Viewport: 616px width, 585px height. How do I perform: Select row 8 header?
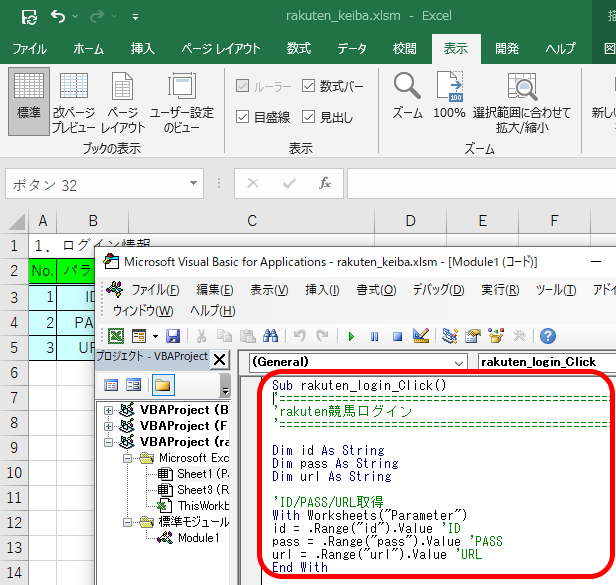(x=14, y=423)
